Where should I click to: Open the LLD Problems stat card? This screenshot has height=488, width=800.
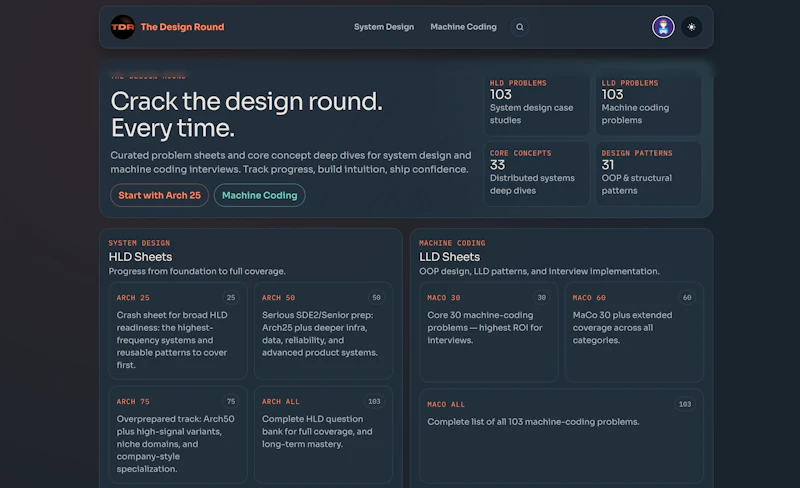pyautogui.click(x=648, y=104)
